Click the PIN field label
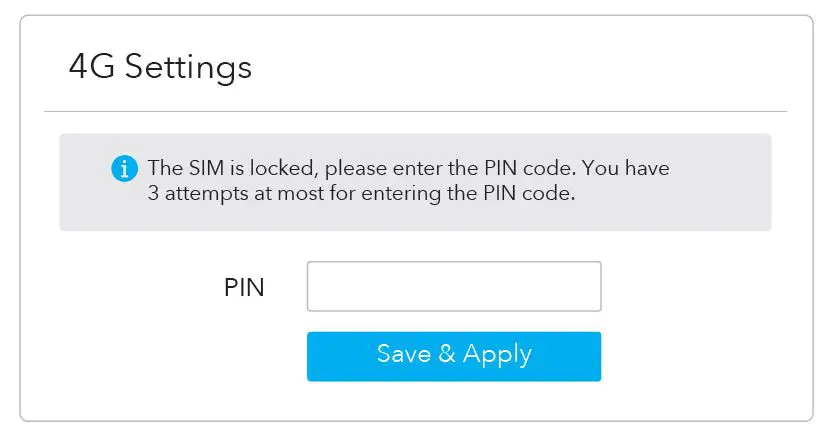The width and height of the screenshot is (824, 432). point(244,288)
